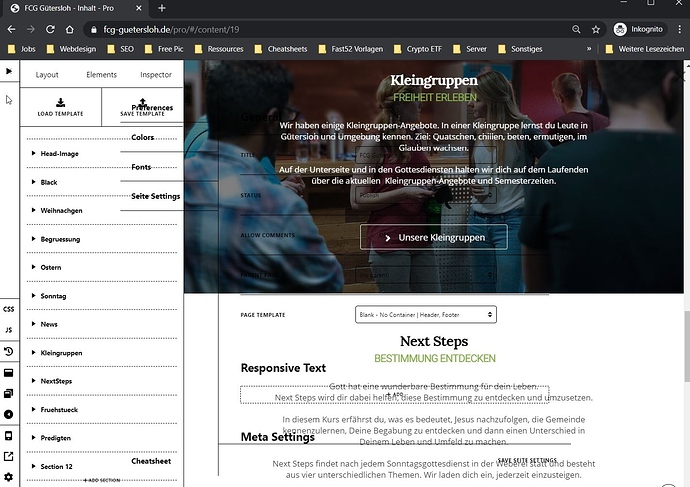Click the play preview icon in left toolbar

click(9, 71)
